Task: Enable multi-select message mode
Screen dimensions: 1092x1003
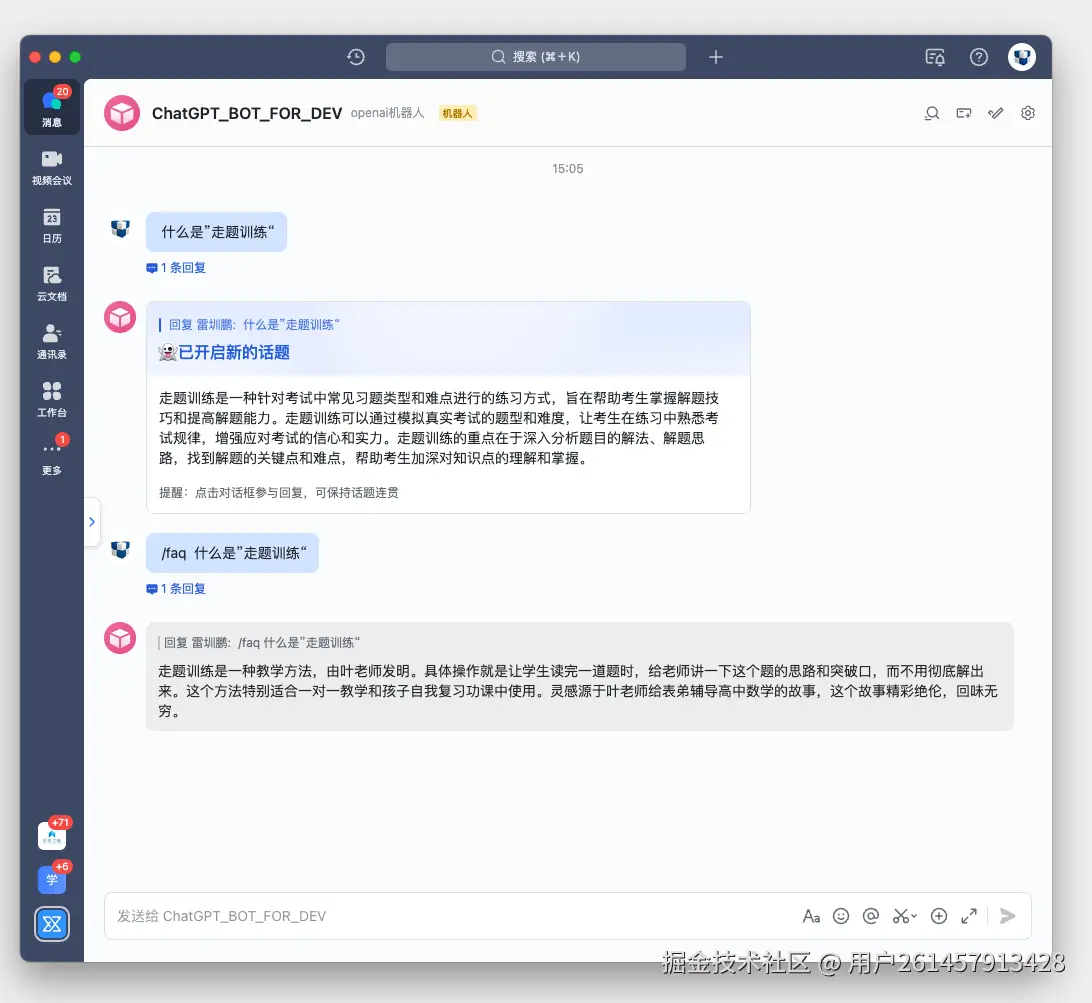Action: pos(995,113)
